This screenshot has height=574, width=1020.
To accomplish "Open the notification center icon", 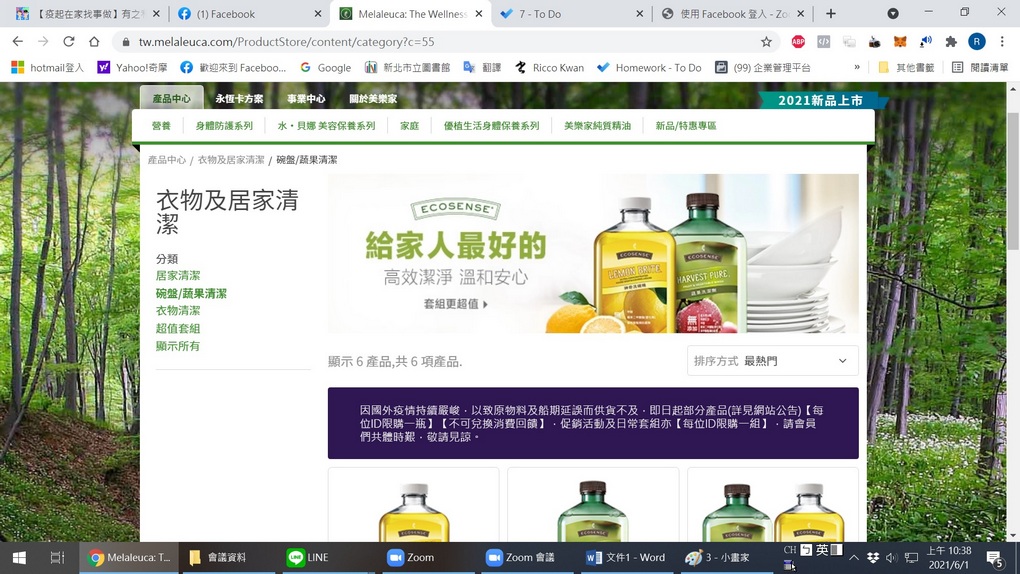I will tap(995, 558).
